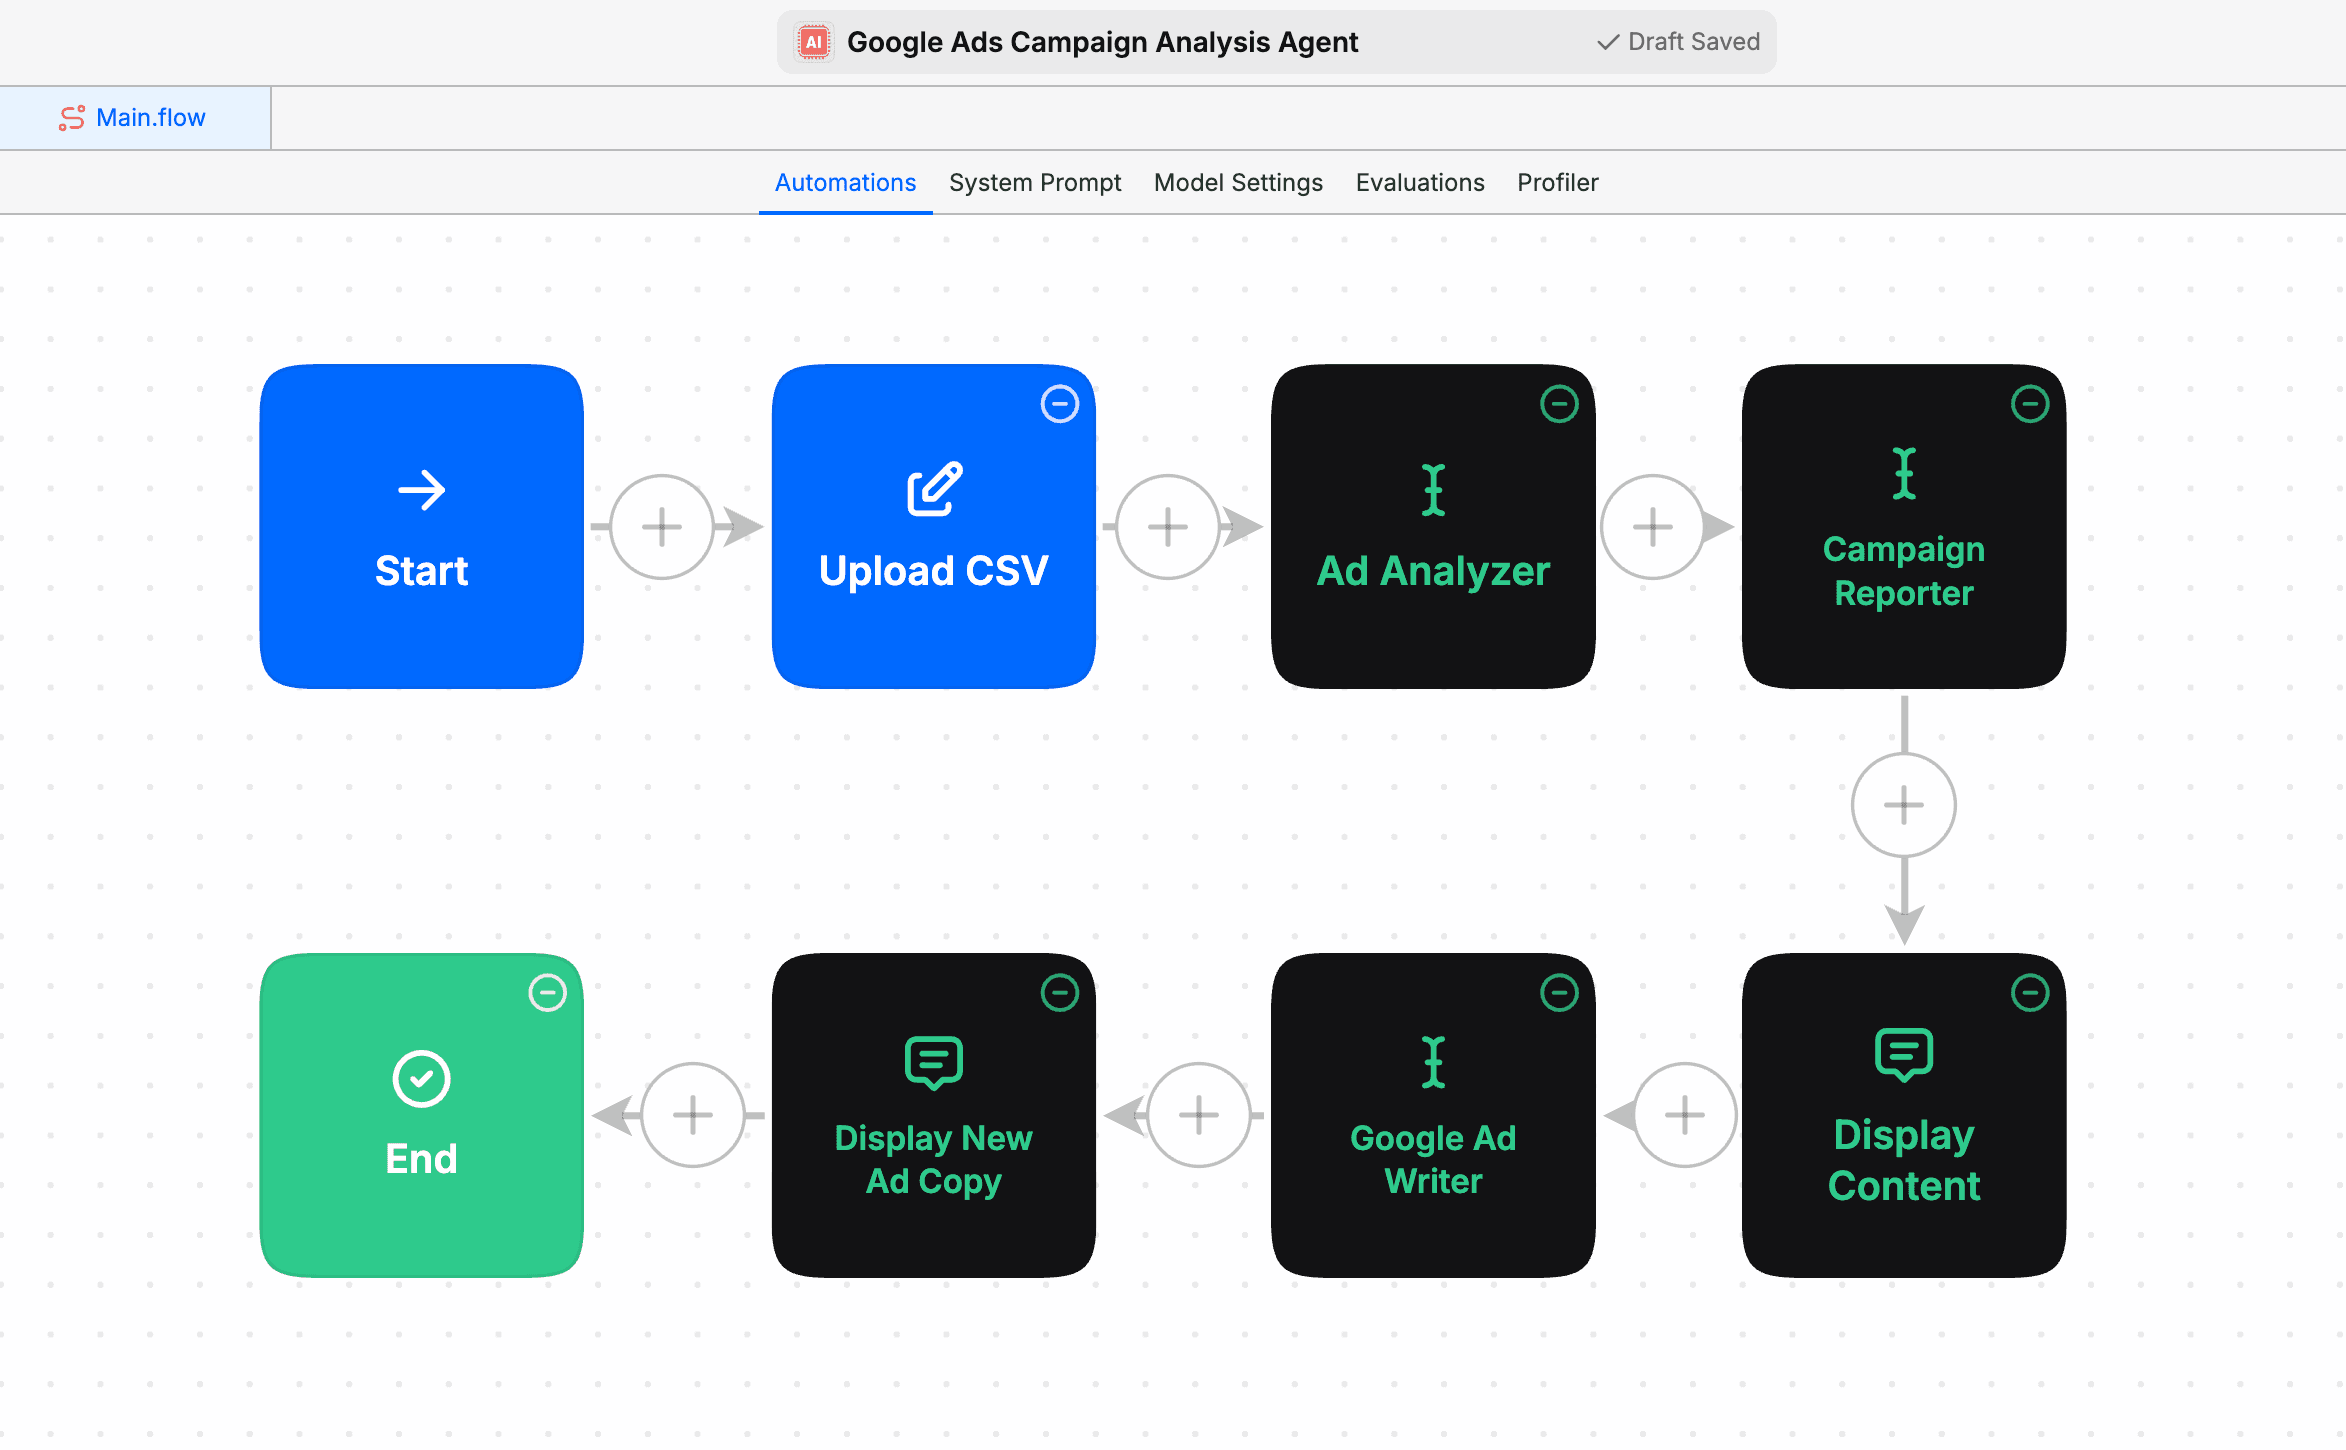Click the Ad Analyzer cursor icon
The height and width of the screenshot is (1450, 2346).
click(1433, 490)
